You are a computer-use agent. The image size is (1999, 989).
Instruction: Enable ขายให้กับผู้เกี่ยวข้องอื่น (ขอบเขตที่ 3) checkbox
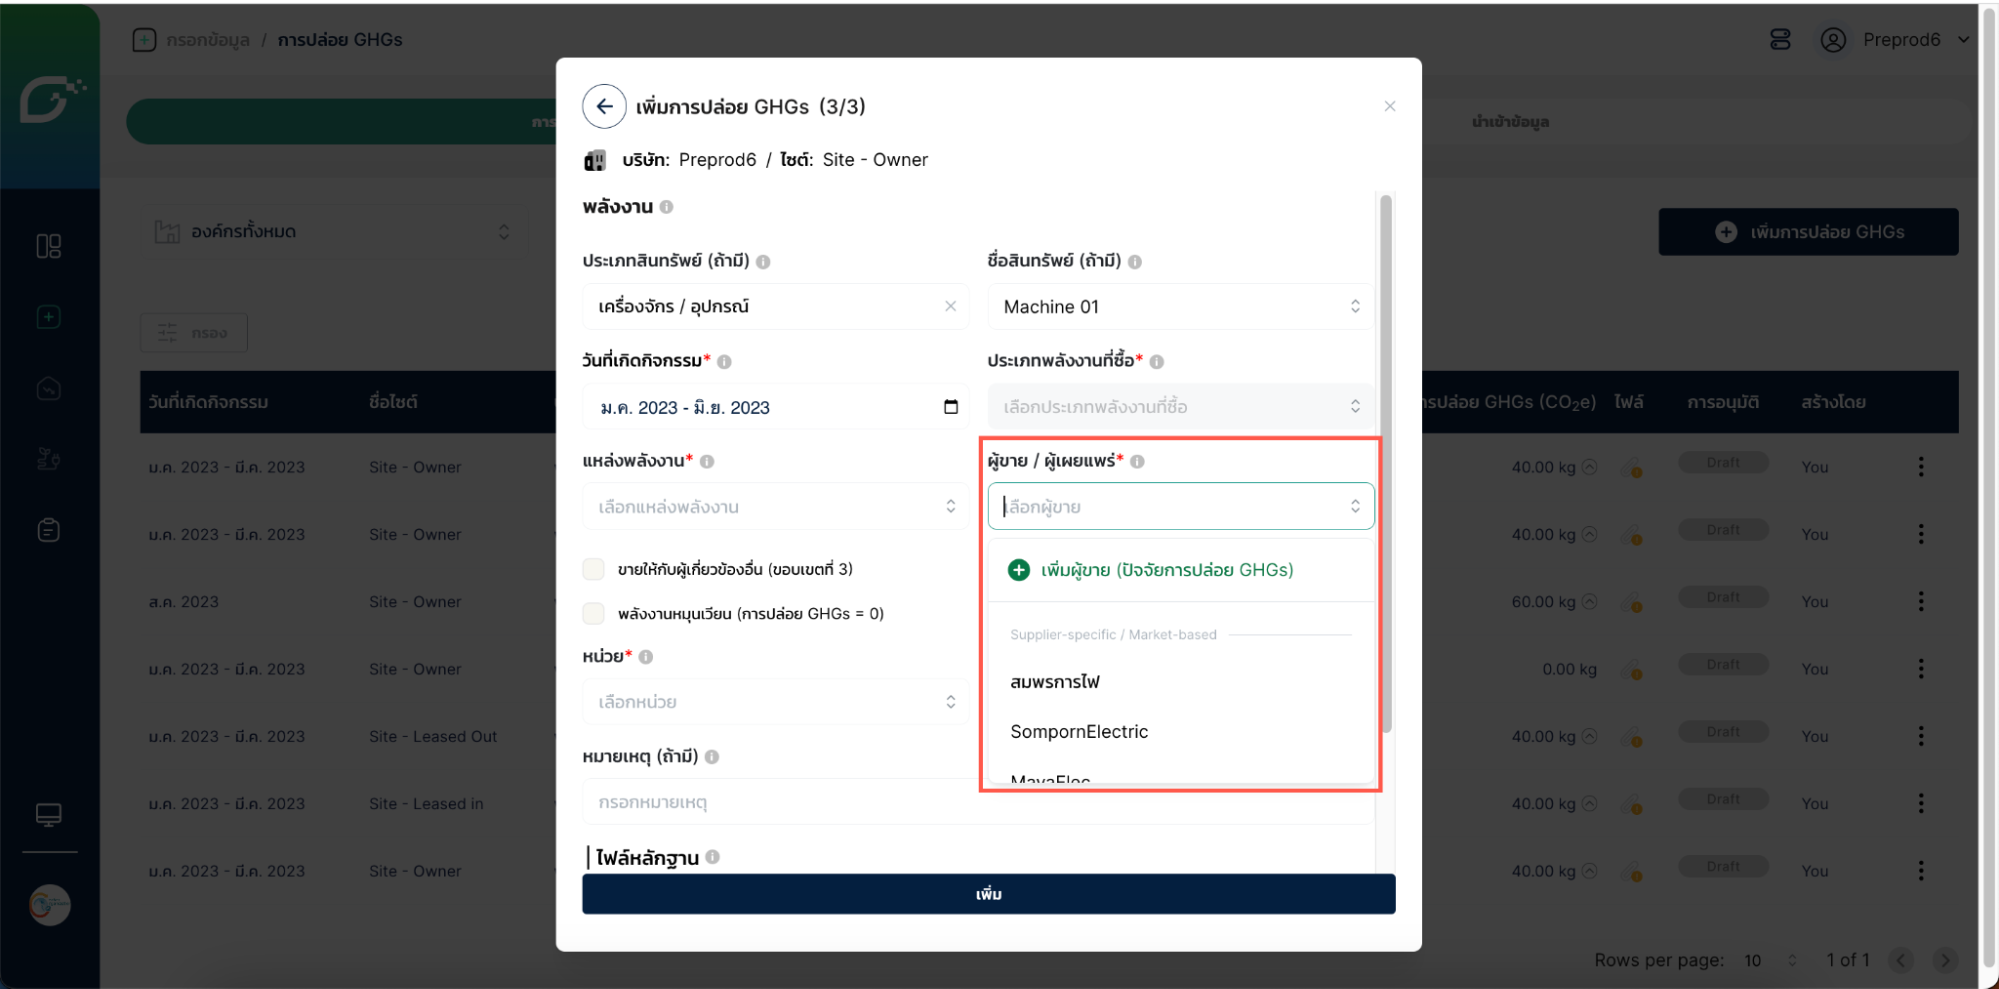594,570
